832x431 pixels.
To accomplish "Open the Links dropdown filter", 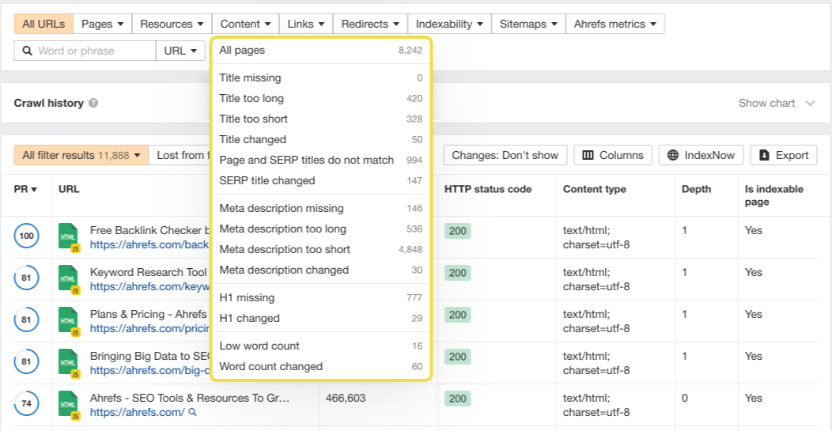I will (306, 24).
